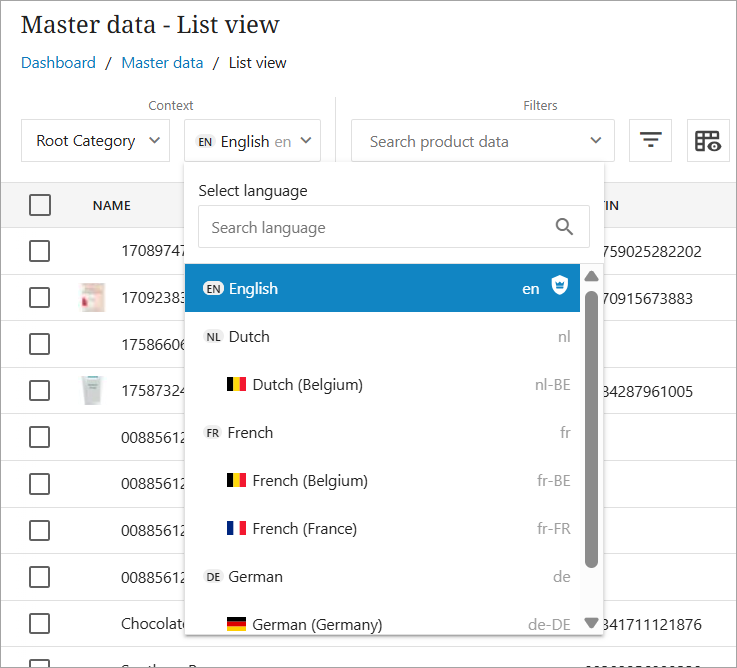Collapse the English language selector dropdown

pos(252,141)
